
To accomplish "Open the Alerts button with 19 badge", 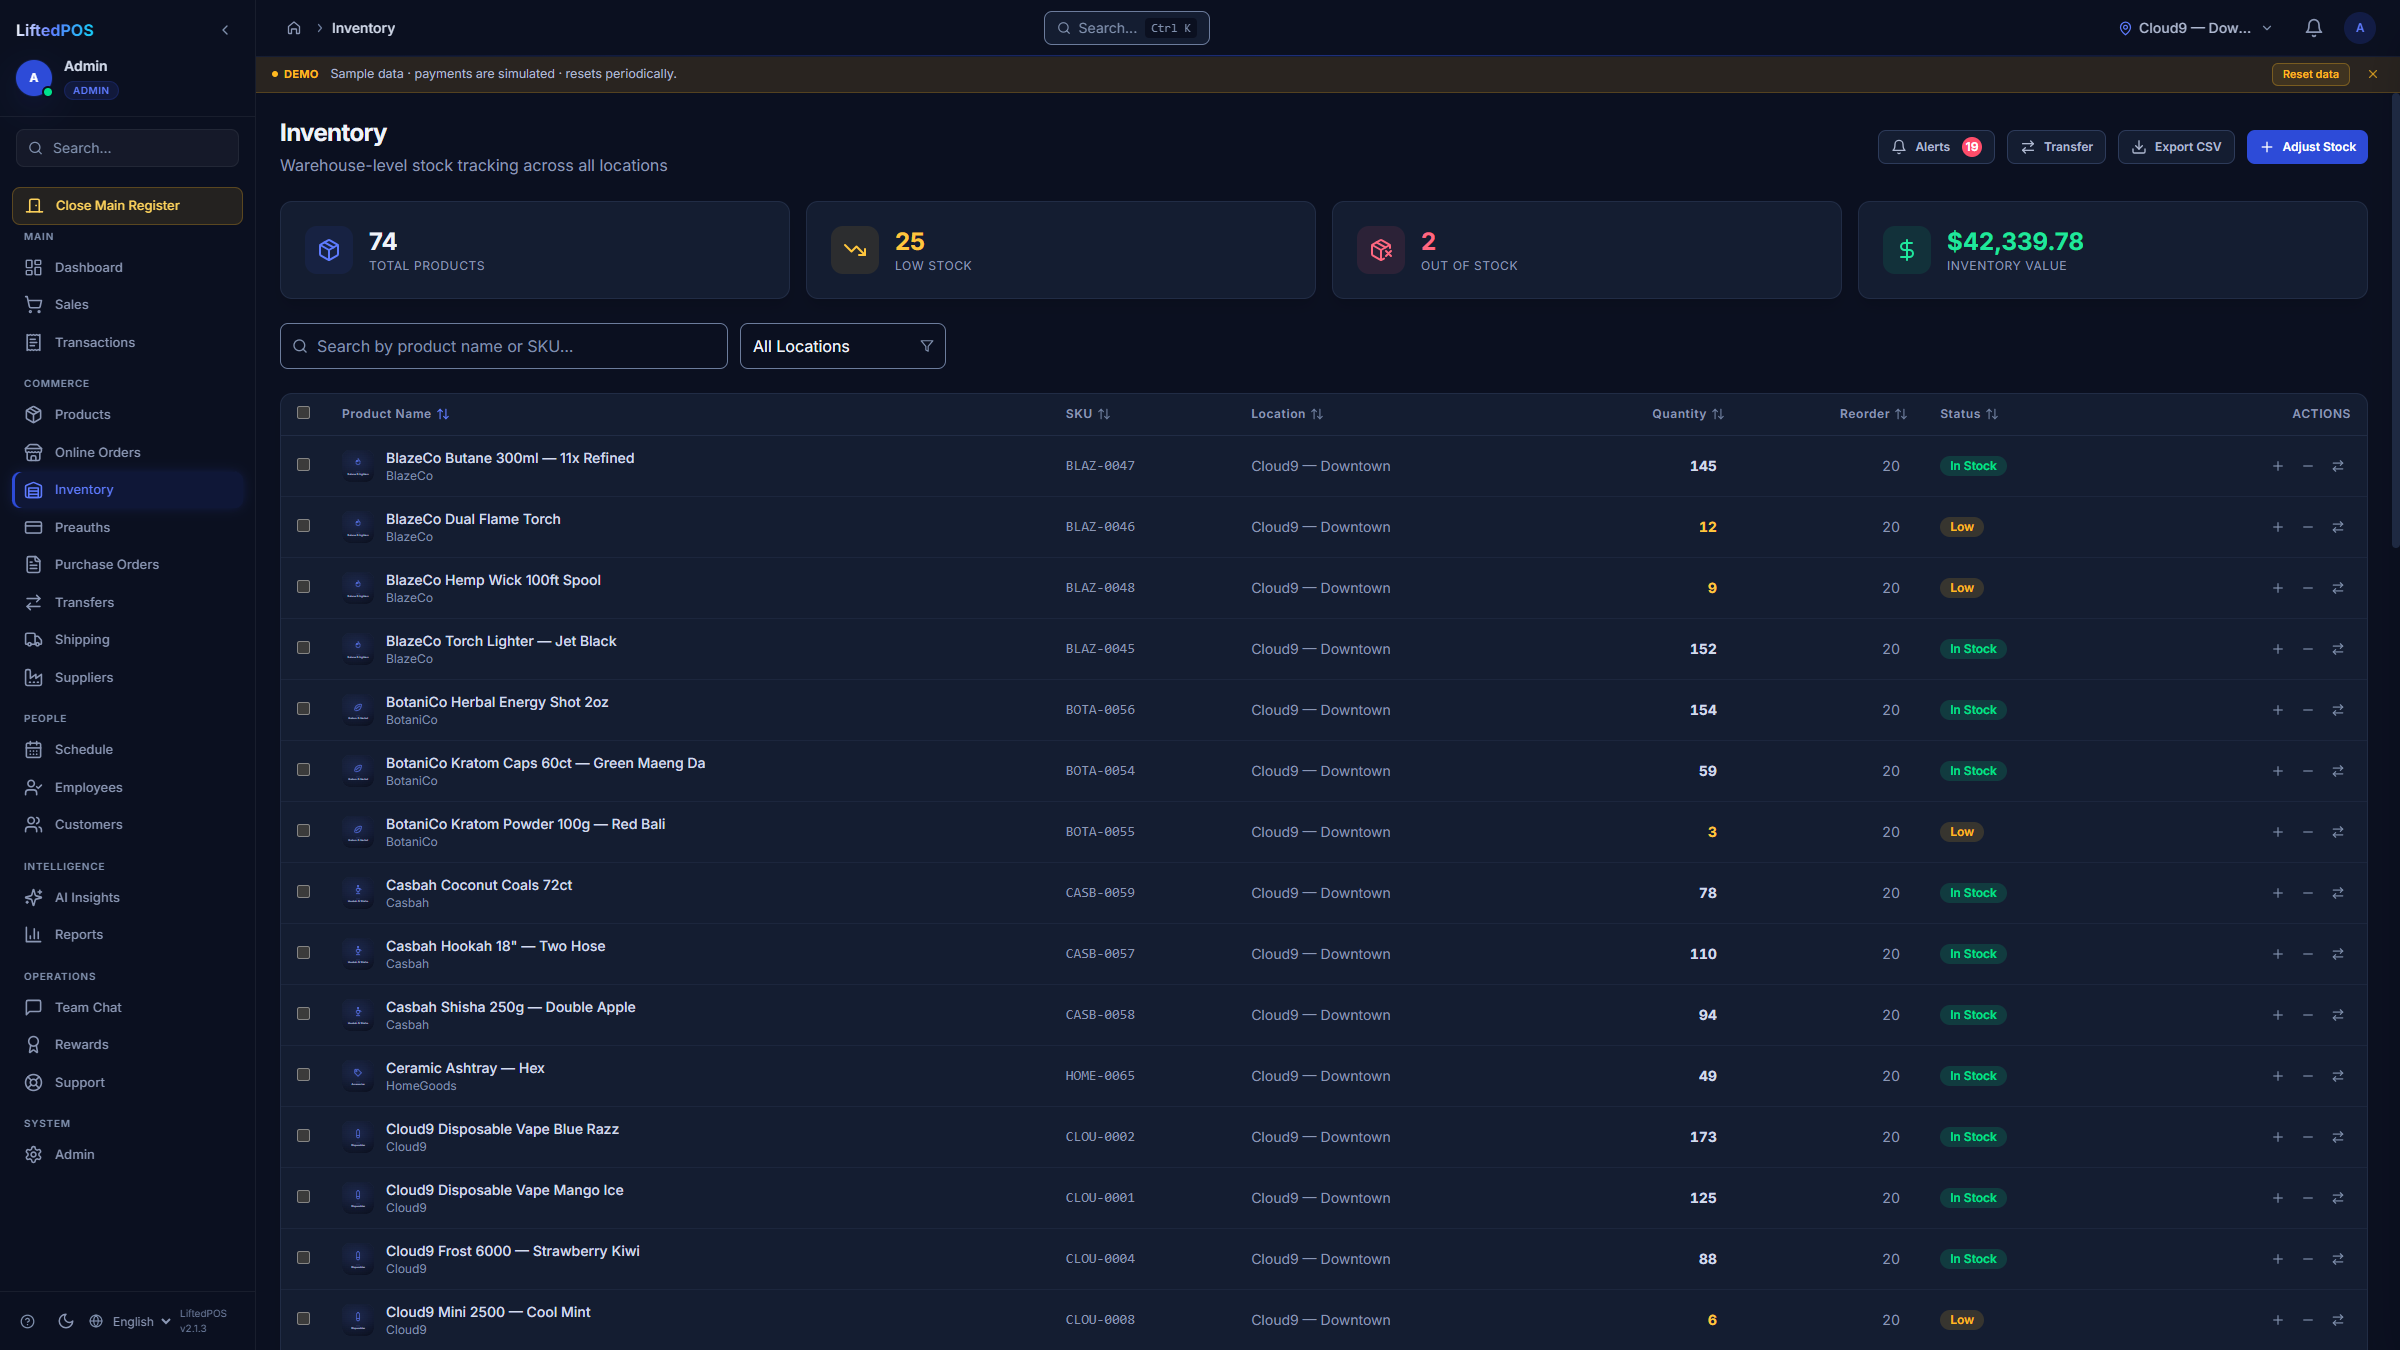I will click(x=1936, y=147).
